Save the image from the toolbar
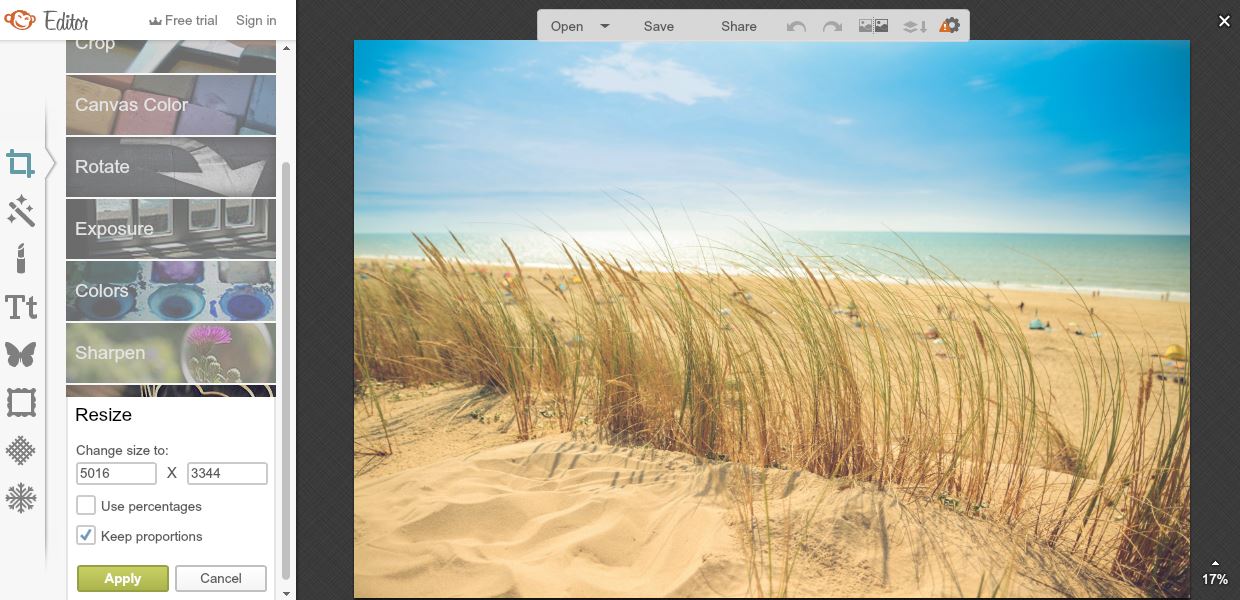Screen dimensions: 1240x600 tap(659, 26)
